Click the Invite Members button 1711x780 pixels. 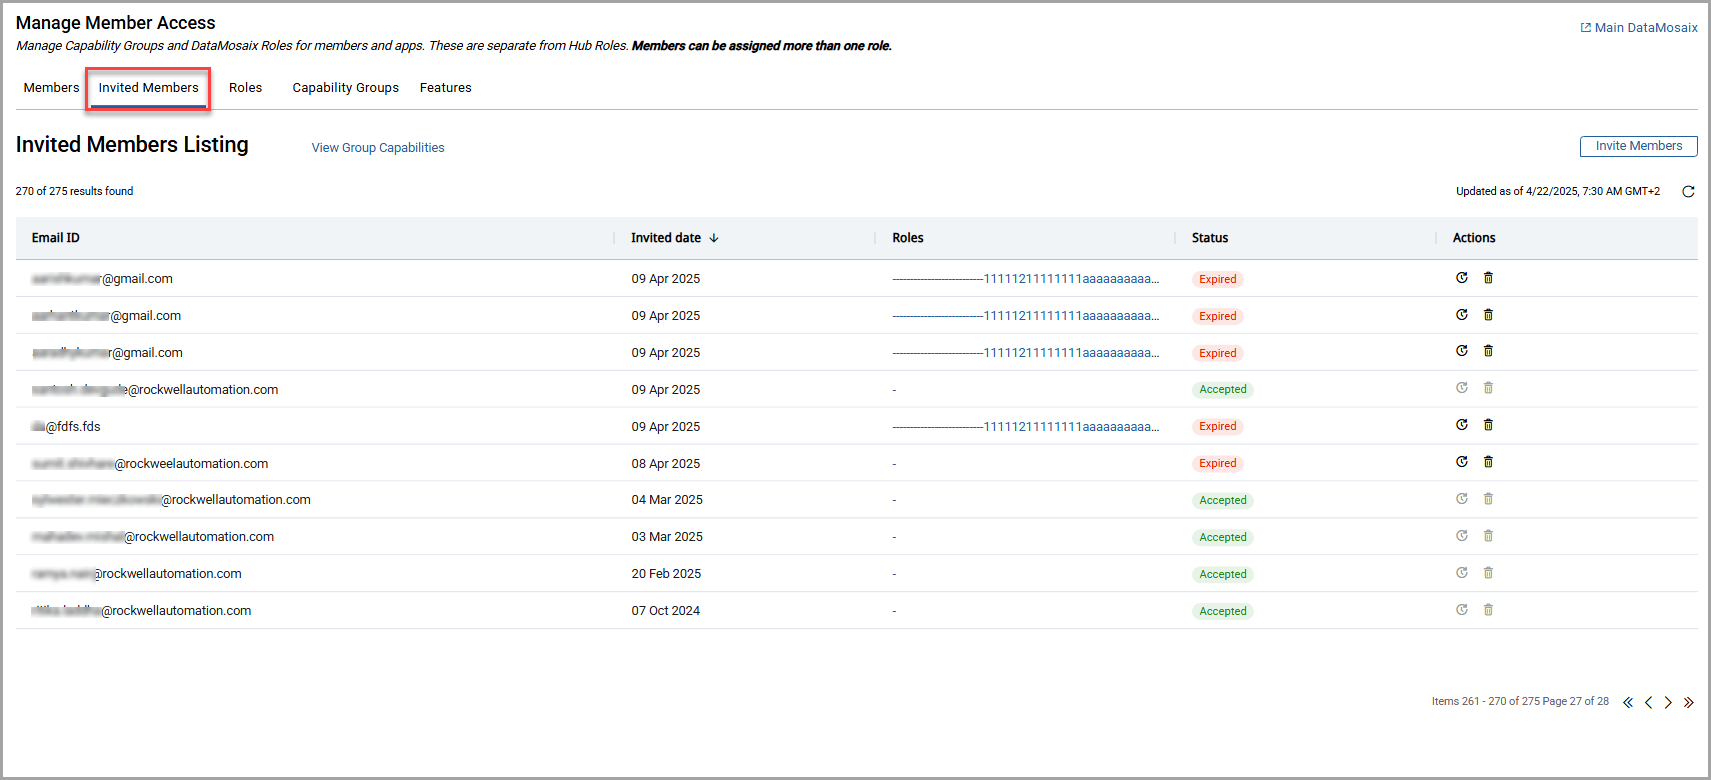pos(1638,146)
